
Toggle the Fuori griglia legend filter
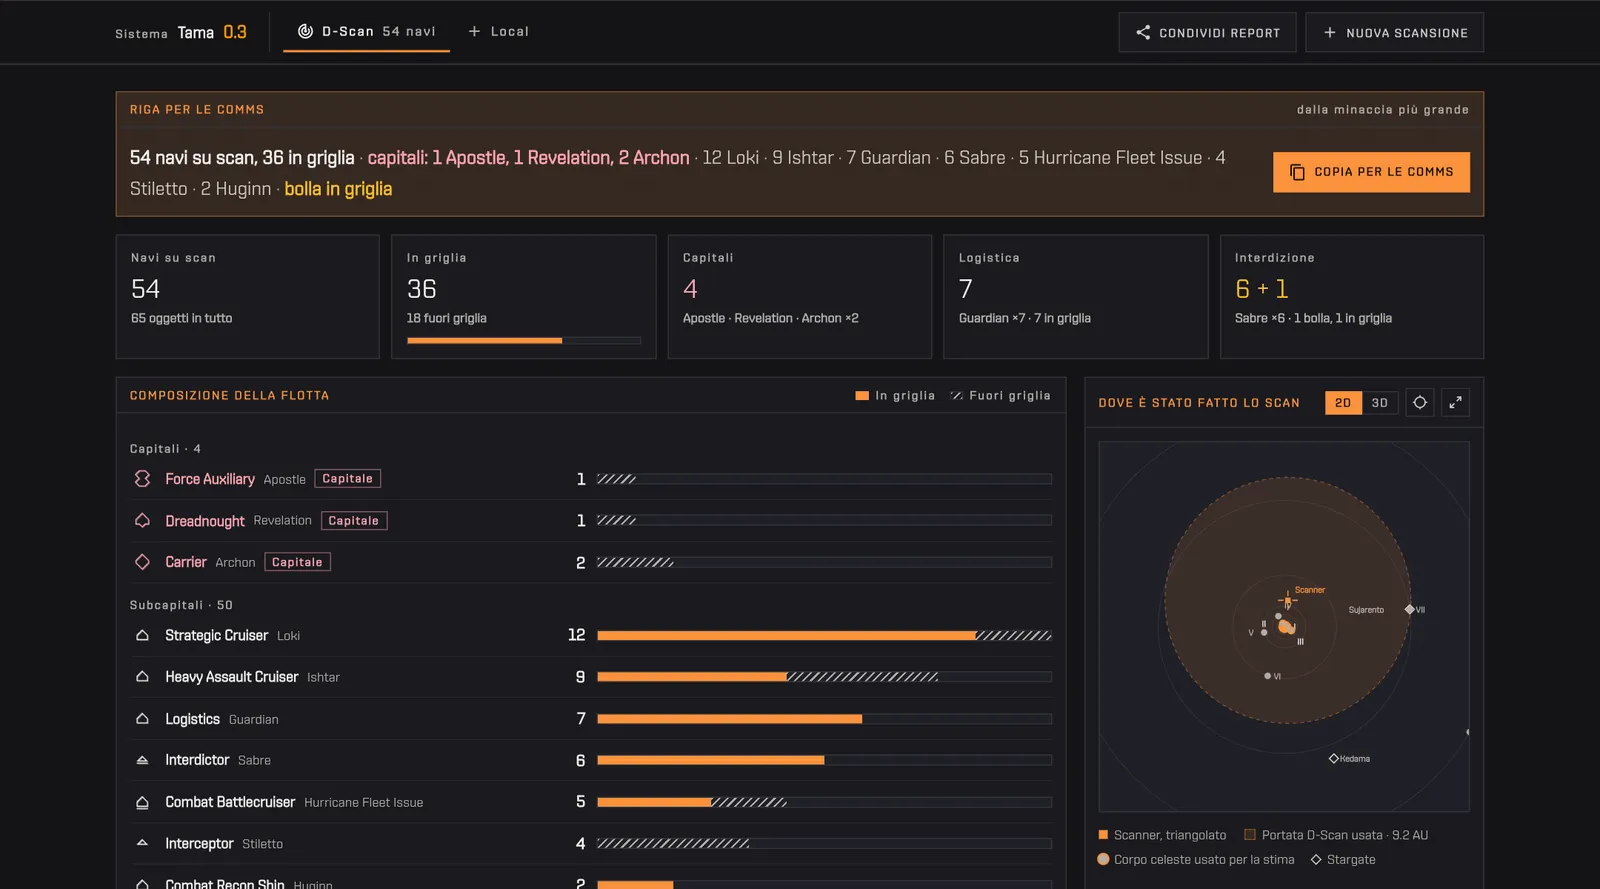pyautogui.click(x=1000, y=396)
